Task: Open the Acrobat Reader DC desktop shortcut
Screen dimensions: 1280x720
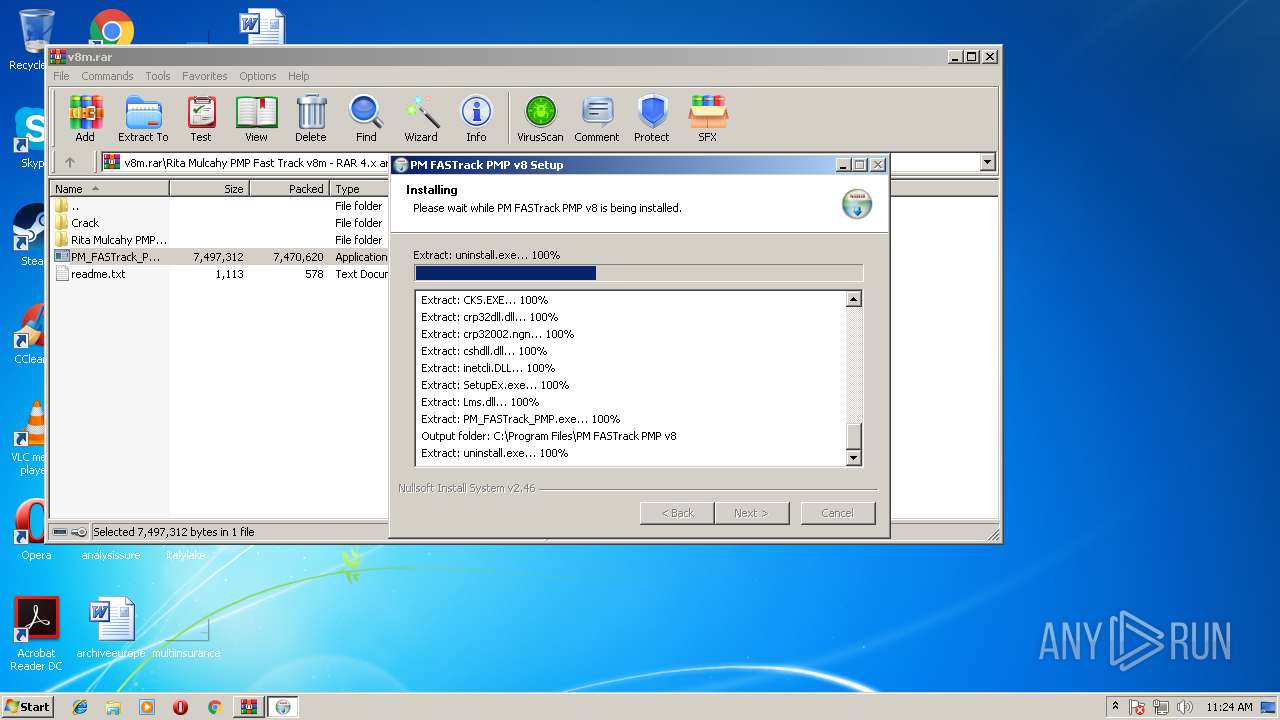Action: click(37, 634)
